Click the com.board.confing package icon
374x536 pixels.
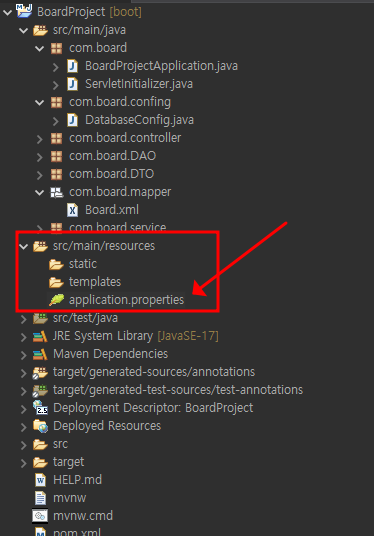(x=56, y=102)
